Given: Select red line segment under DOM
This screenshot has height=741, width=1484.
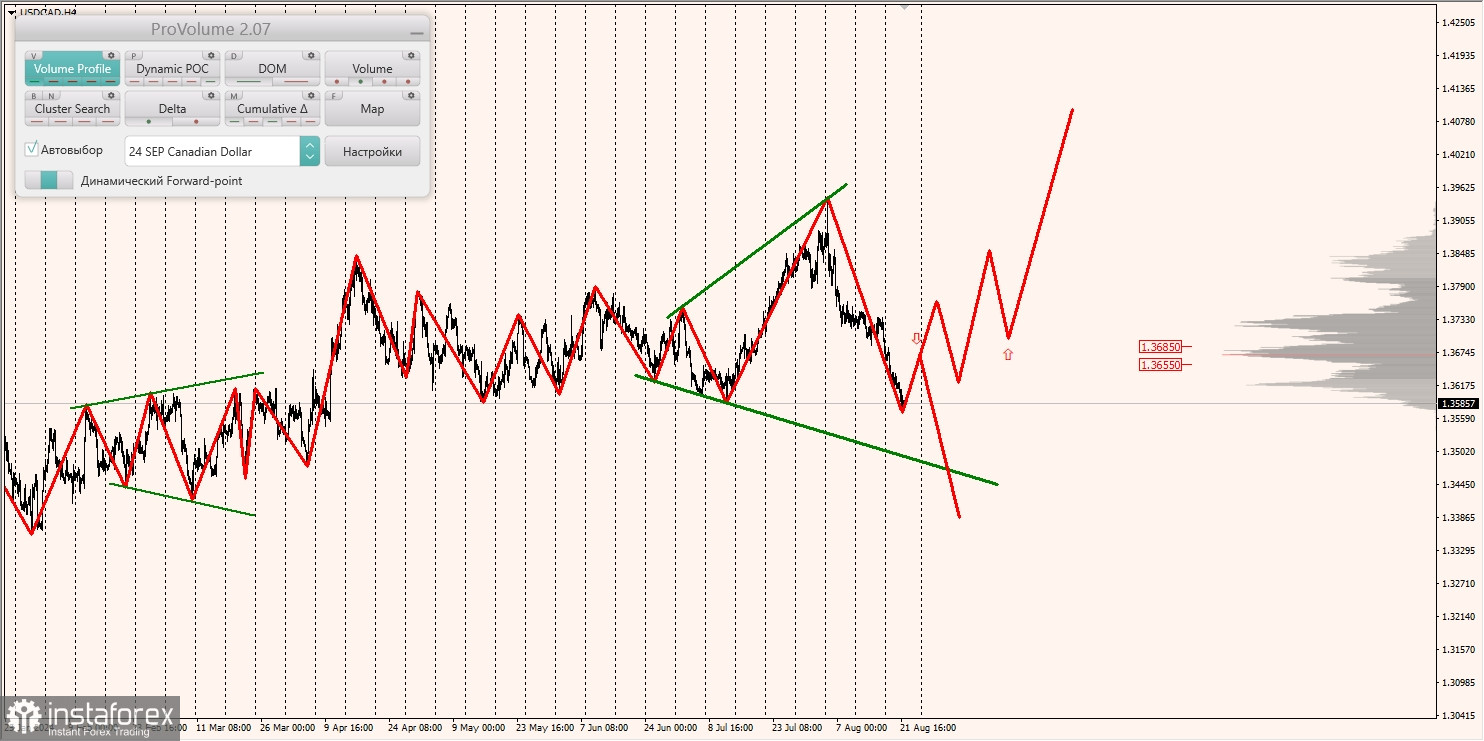Looking at the screenshot, I should coord(296,82).
